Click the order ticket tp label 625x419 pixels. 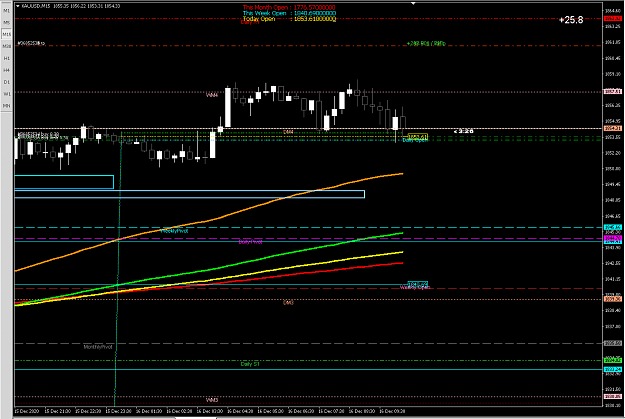pos(31,43)
